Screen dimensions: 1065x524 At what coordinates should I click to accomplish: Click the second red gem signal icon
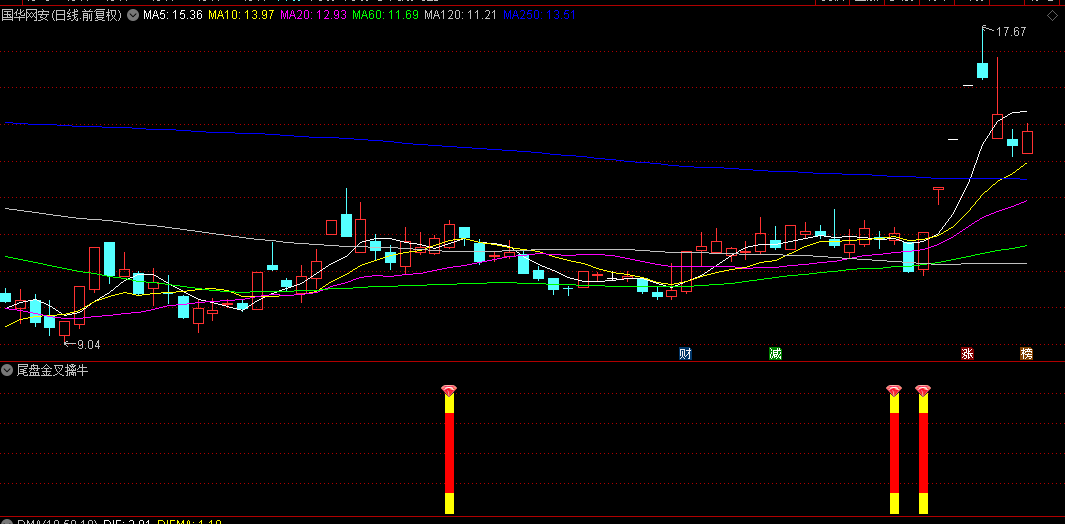click(894, 390)
